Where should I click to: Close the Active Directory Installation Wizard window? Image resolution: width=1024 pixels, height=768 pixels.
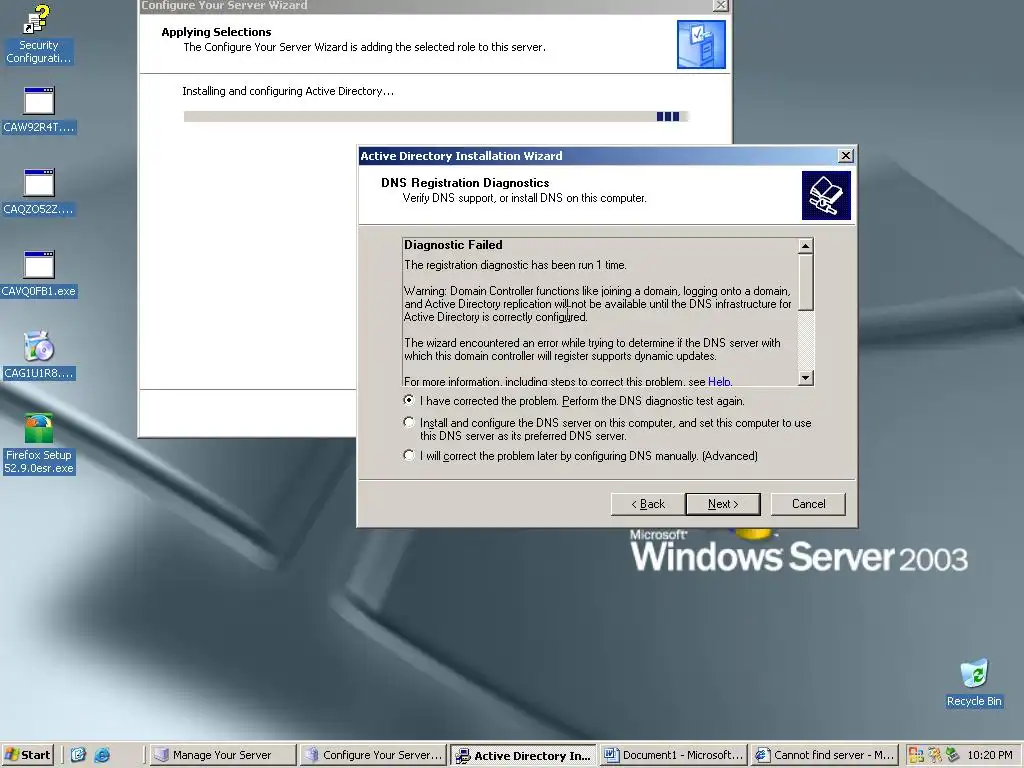[x=845, y=155]
